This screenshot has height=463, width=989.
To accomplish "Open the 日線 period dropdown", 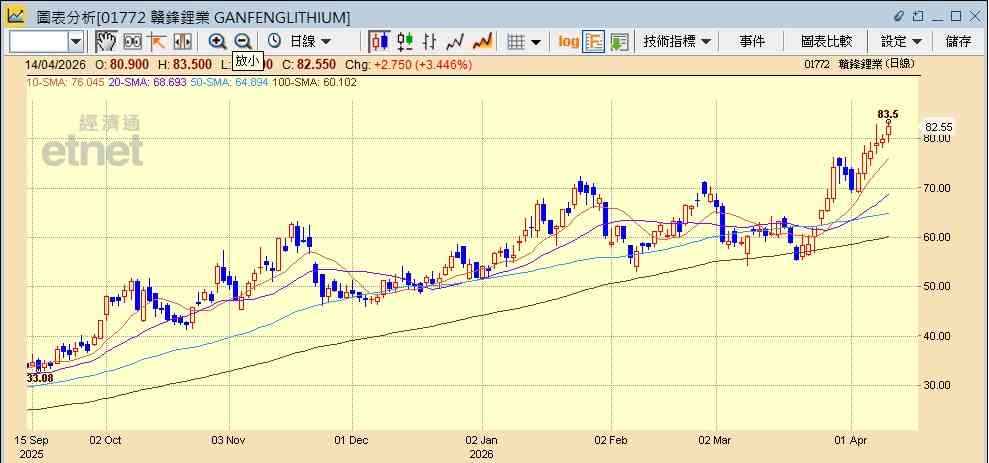I will click(310, 42).
